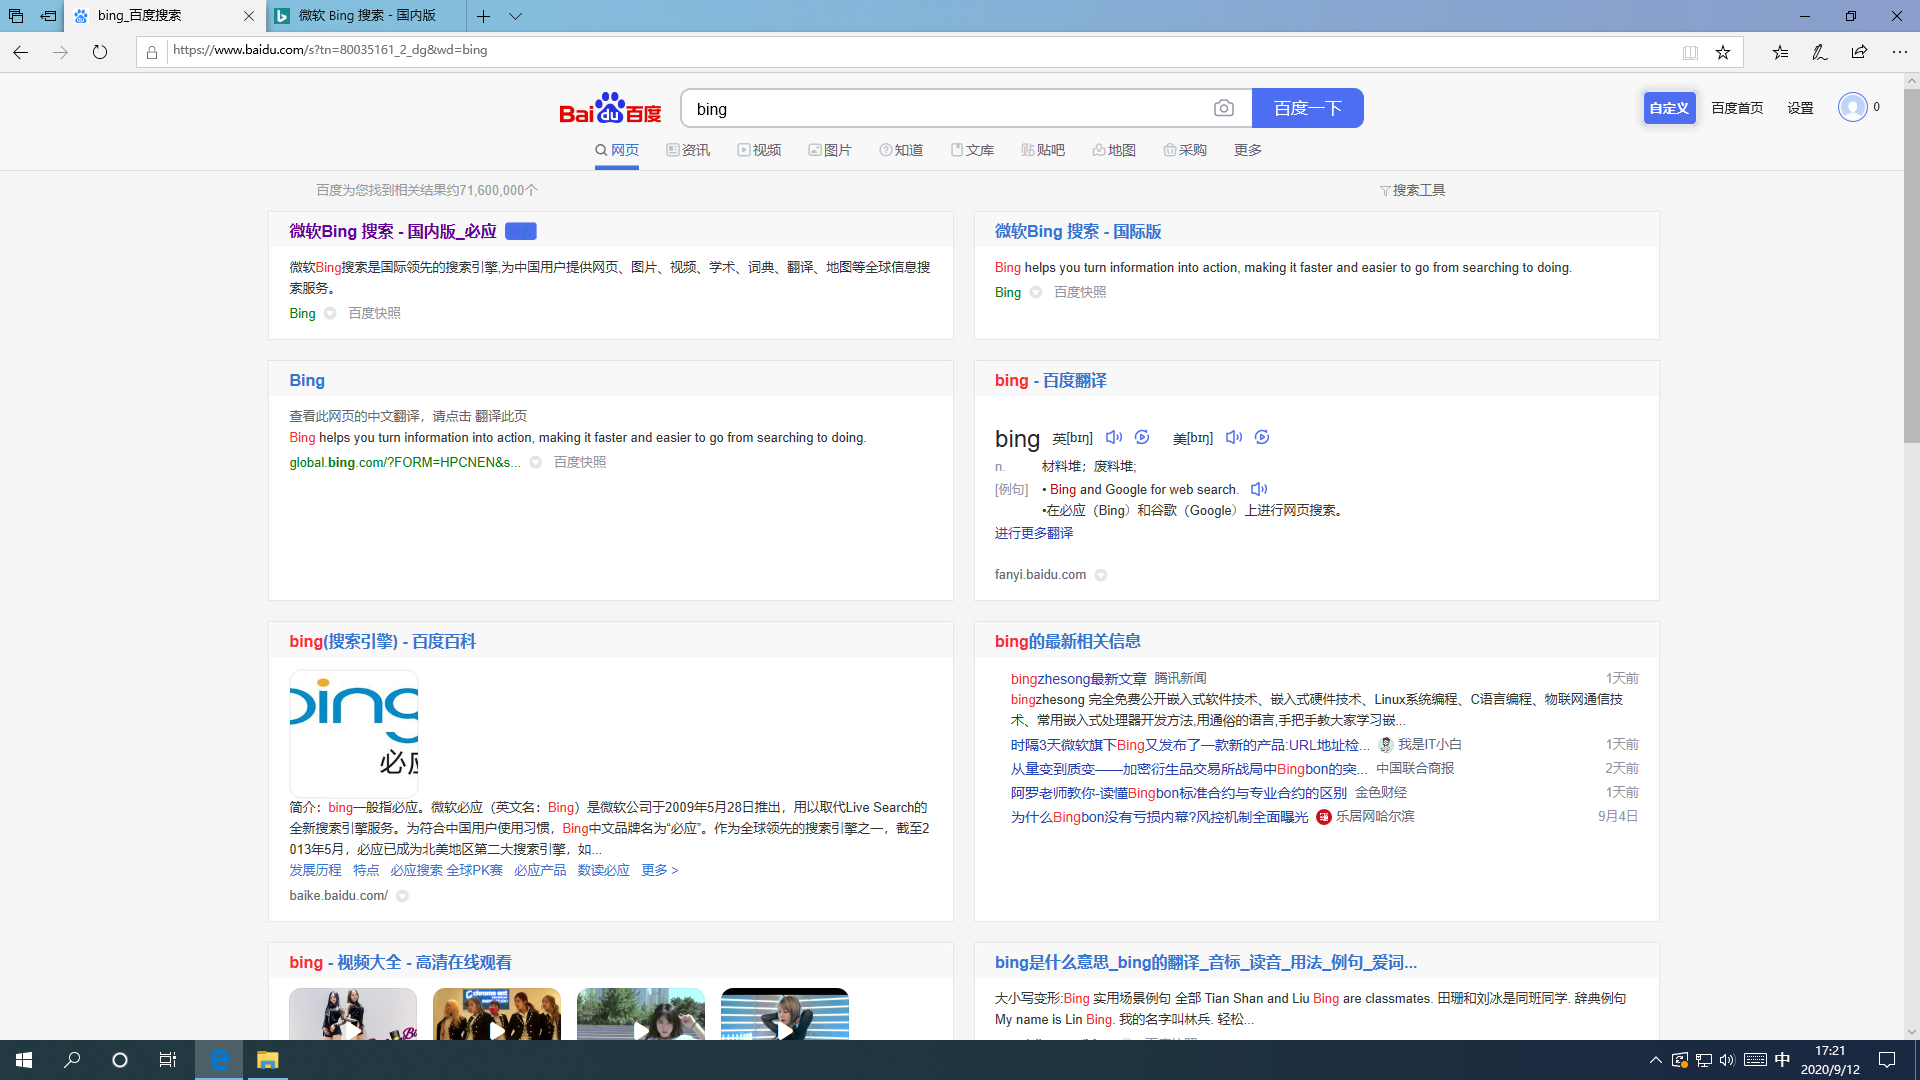This screenshot has width=1920, height=1080.
Task: Play the example sentence audio
Action: [1259, 489]
